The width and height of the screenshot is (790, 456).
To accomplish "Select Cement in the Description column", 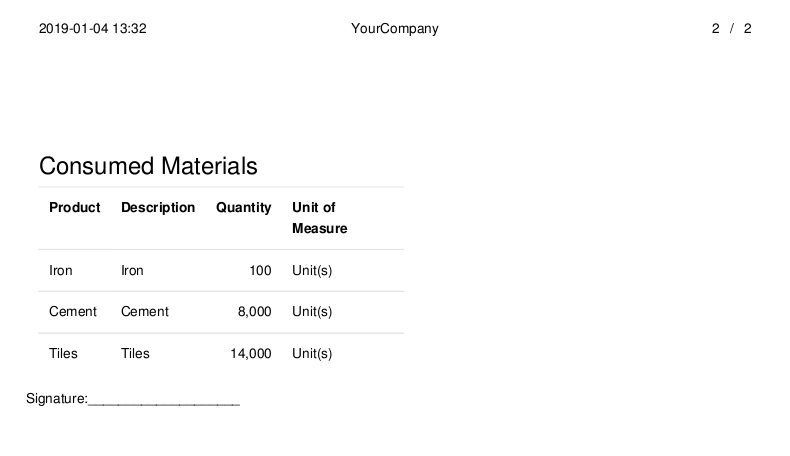I will (145, 311).
